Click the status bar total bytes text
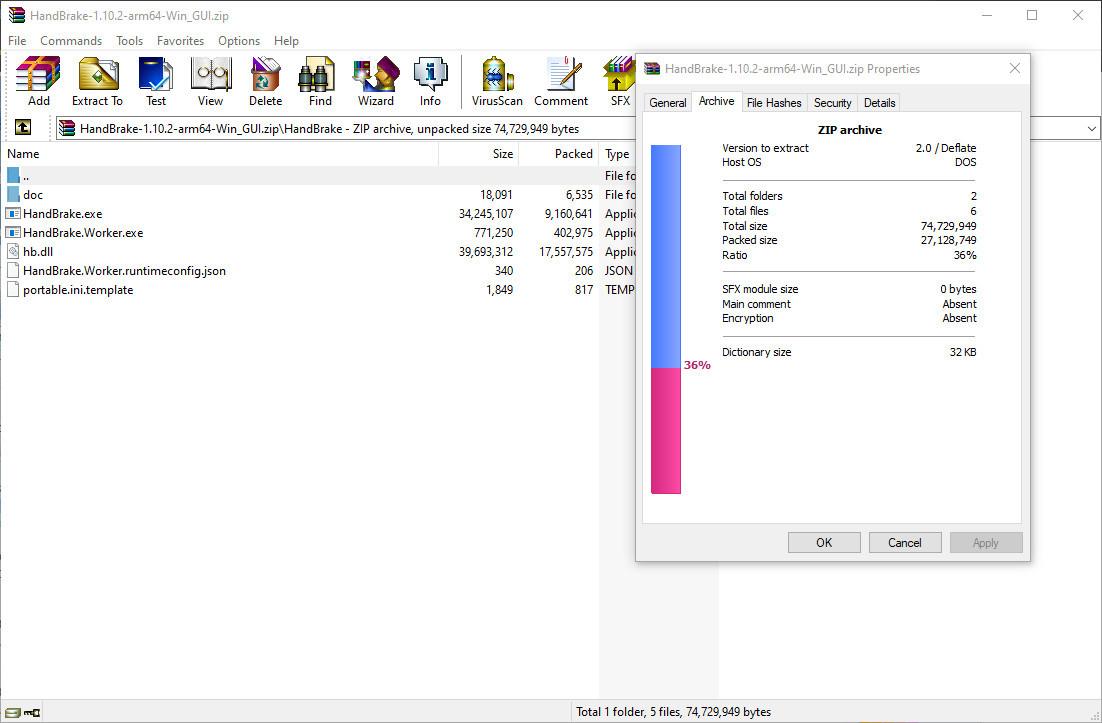 673,712
